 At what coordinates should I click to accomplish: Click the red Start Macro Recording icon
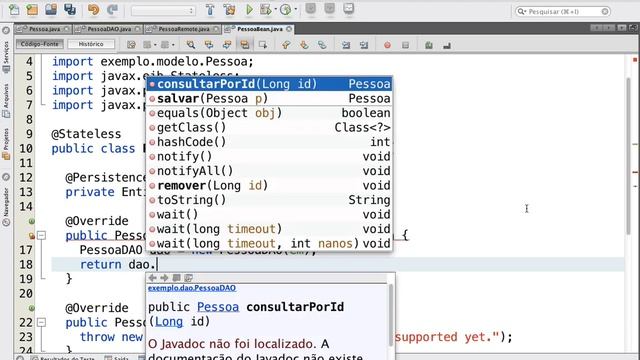coord(387,45)
